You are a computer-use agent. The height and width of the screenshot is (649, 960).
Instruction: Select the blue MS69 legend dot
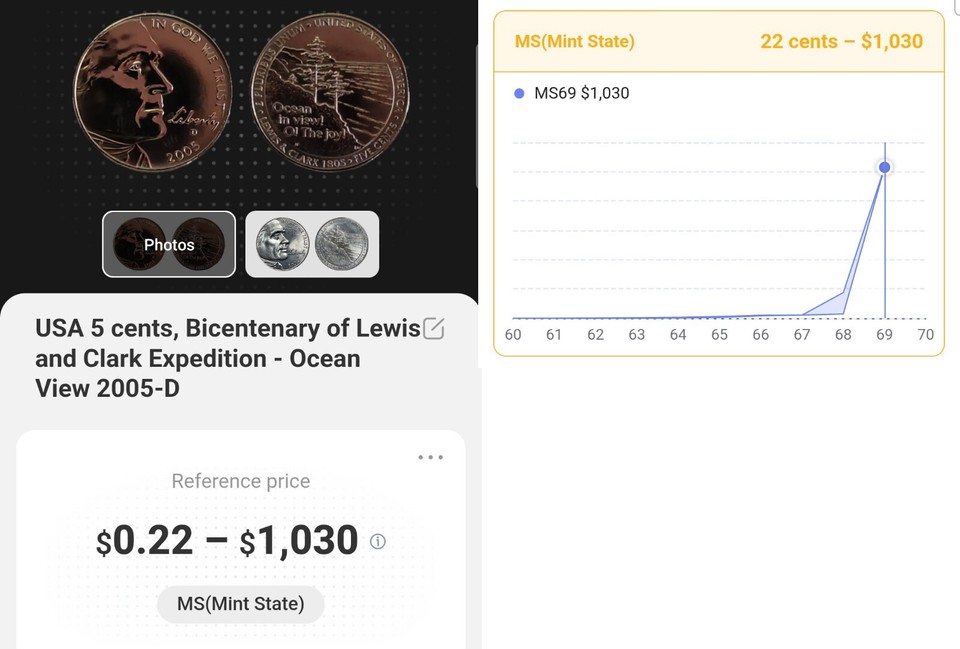(519, 93)
